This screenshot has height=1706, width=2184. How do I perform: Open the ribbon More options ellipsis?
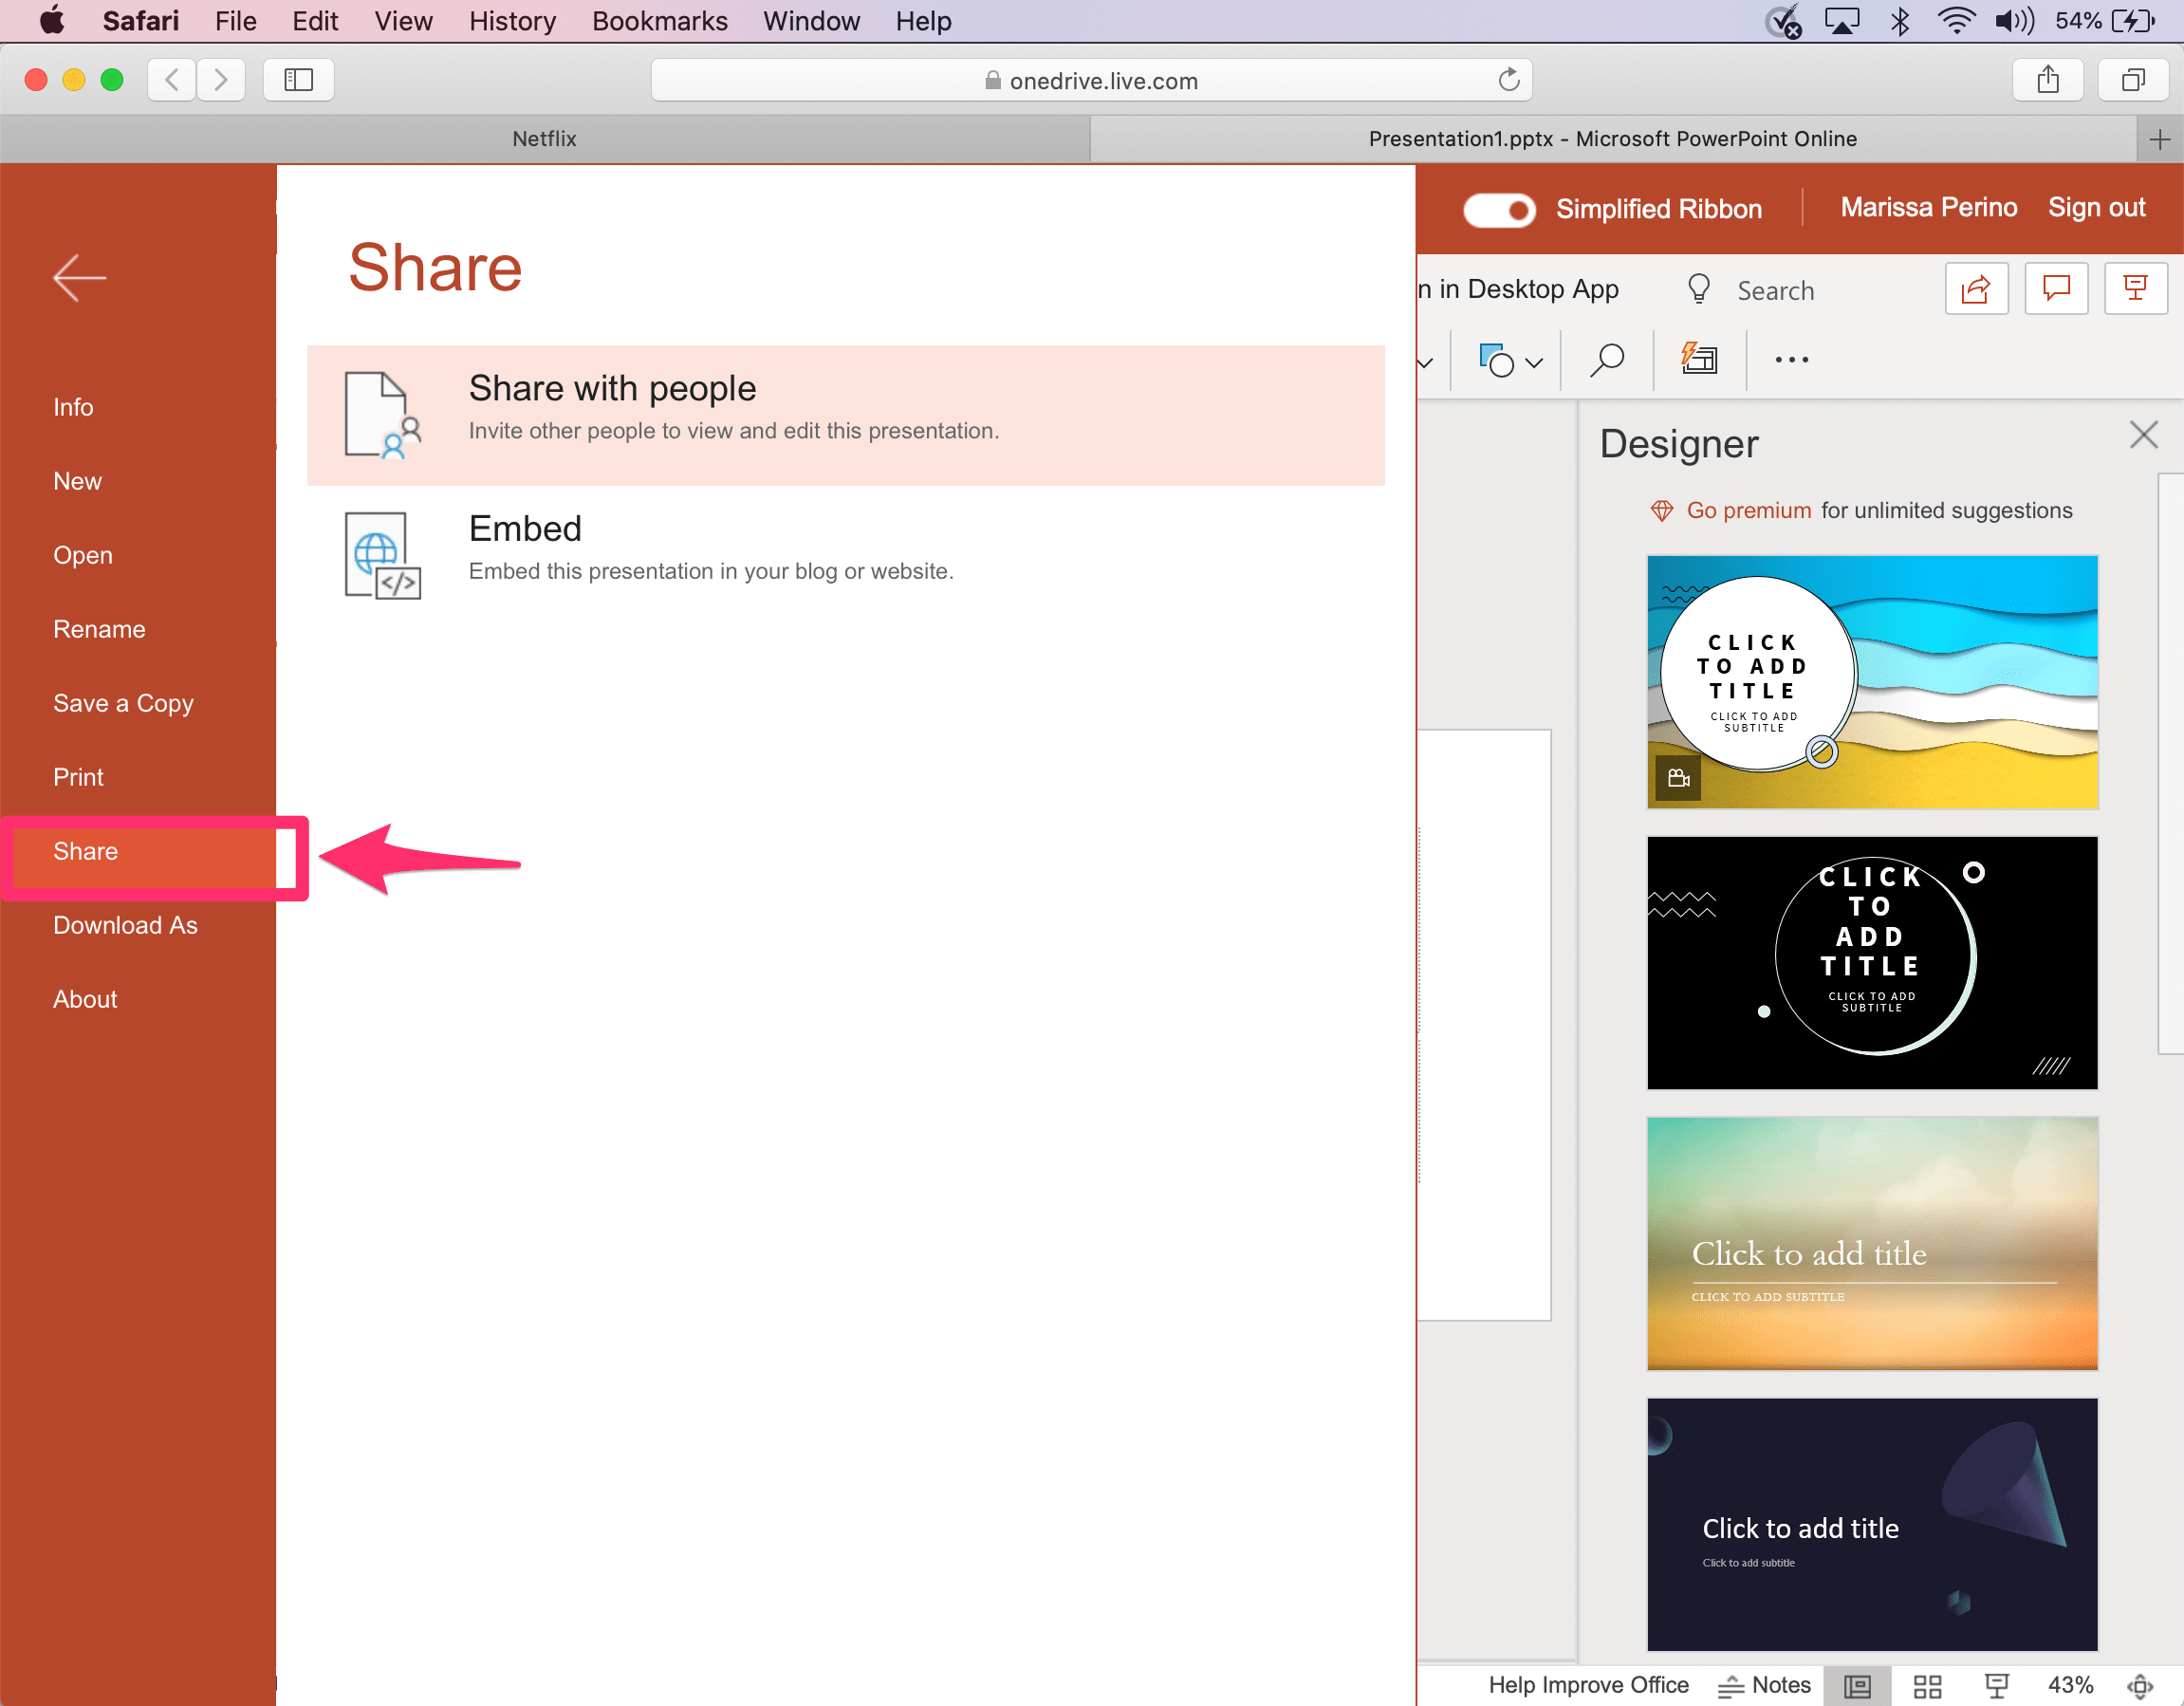[x=1791, y=360]
